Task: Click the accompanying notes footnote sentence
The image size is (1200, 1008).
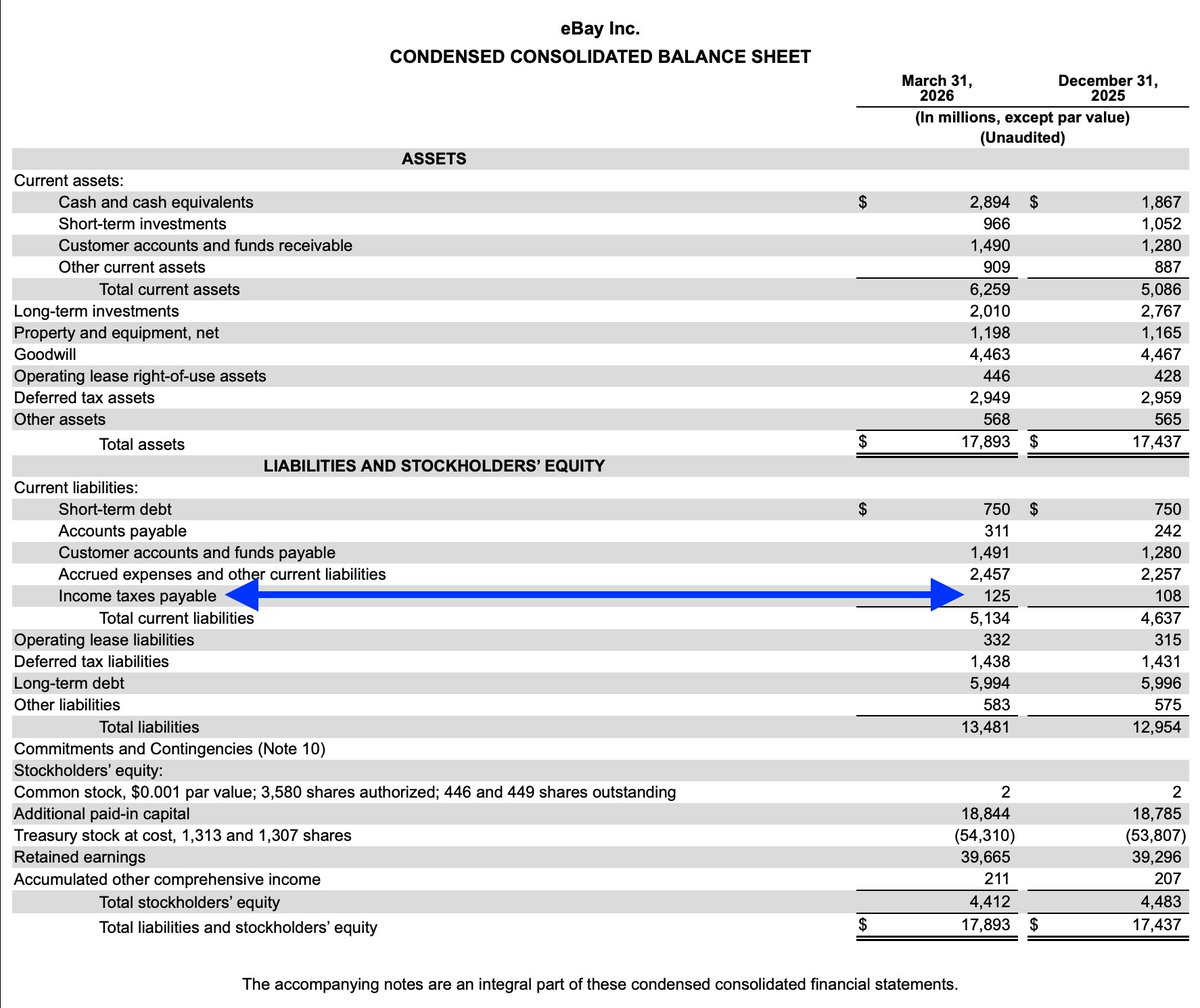Action: coord(600,984)
